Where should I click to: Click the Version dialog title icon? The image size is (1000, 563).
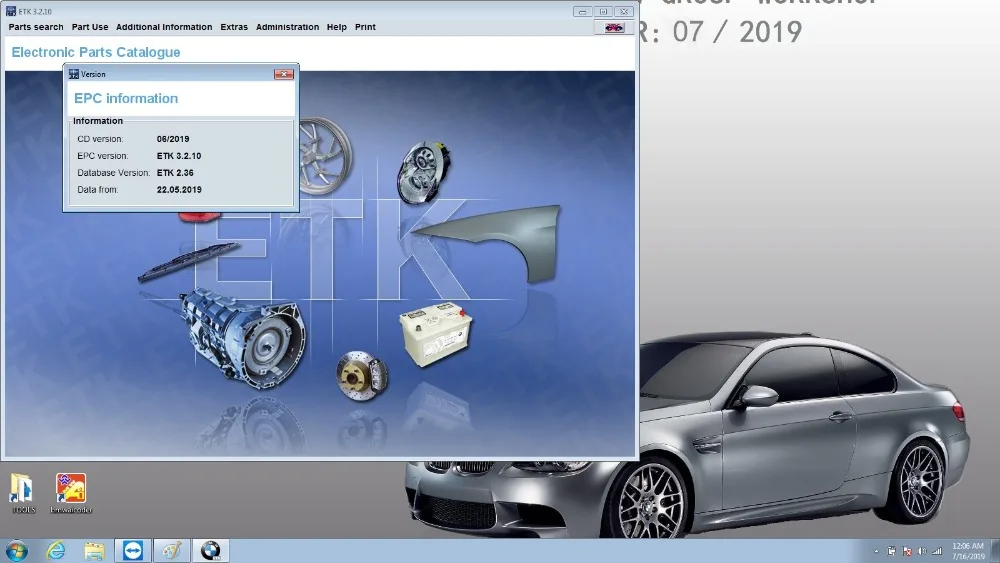point(74,74)
